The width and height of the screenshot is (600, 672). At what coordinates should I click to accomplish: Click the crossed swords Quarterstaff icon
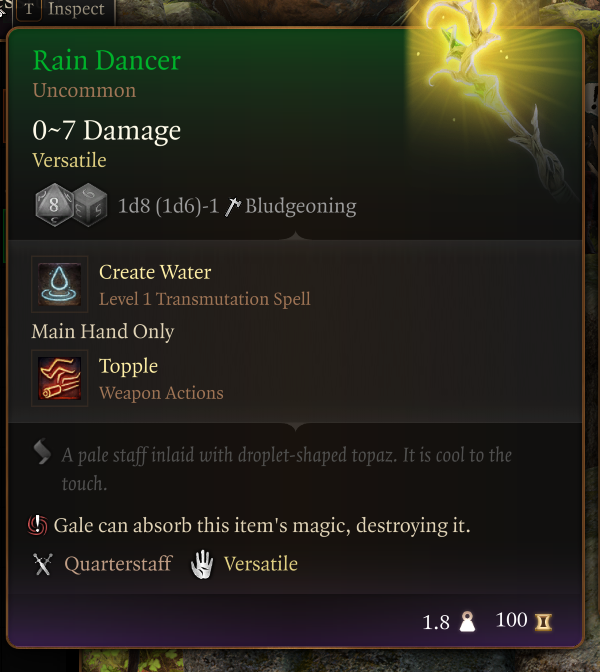(43, 564)
